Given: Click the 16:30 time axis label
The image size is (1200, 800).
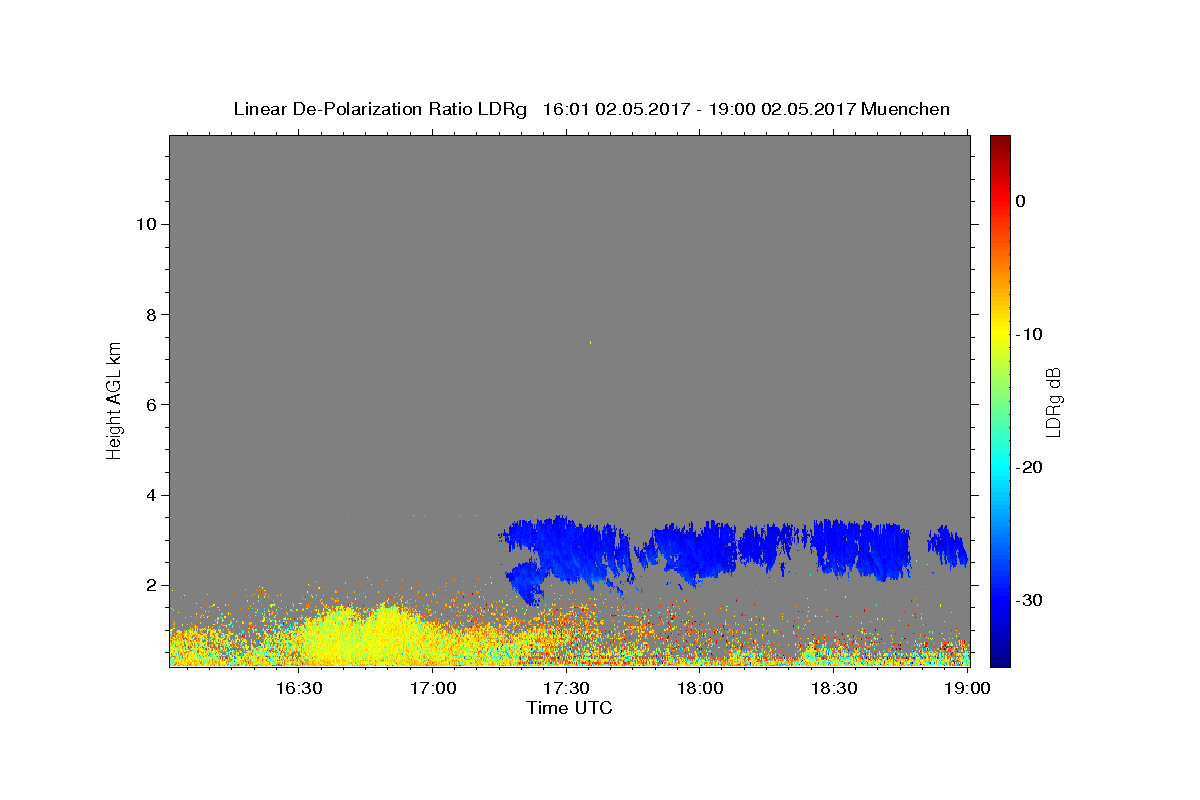Looking at the screenshot, I should pyautogui.click(x=298, y=688).
